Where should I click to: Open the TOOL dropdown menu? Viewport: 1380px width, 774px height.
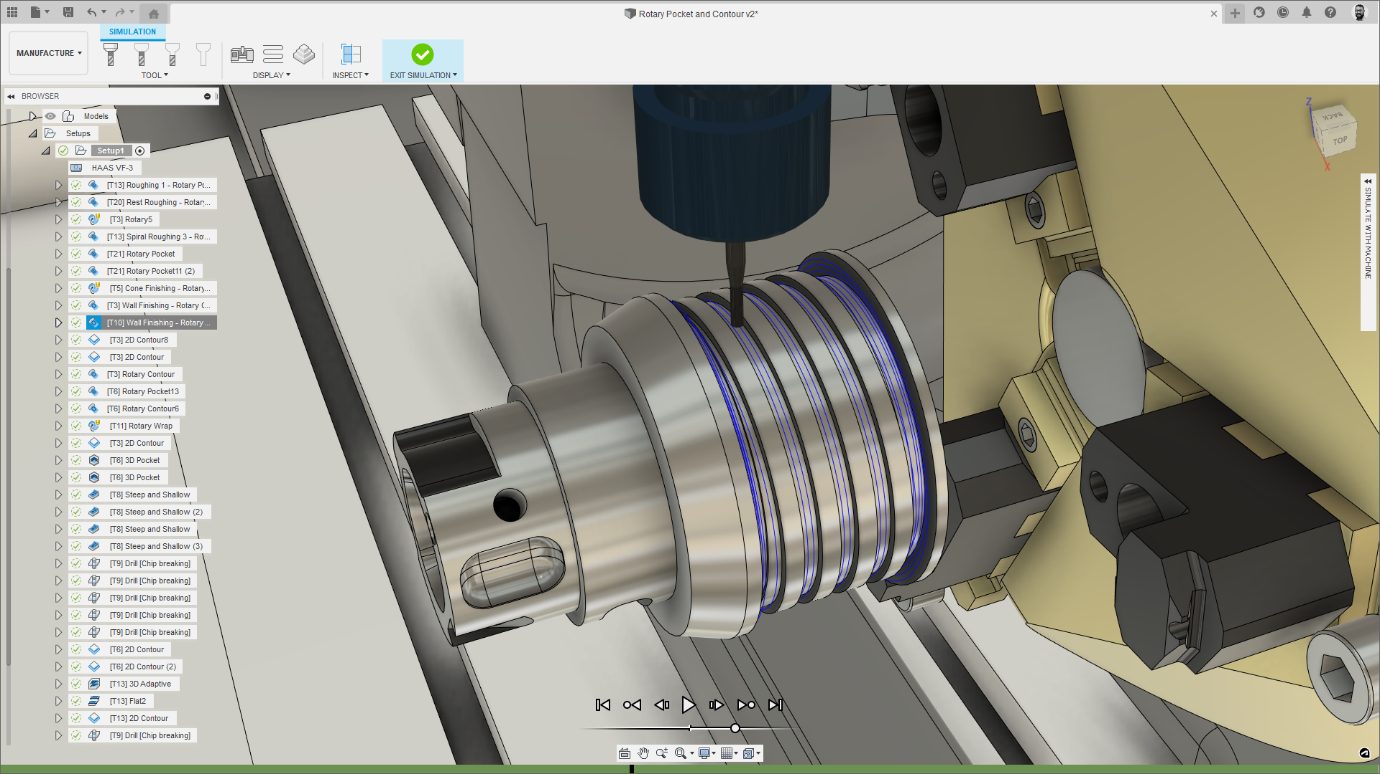tap(154, 75)
